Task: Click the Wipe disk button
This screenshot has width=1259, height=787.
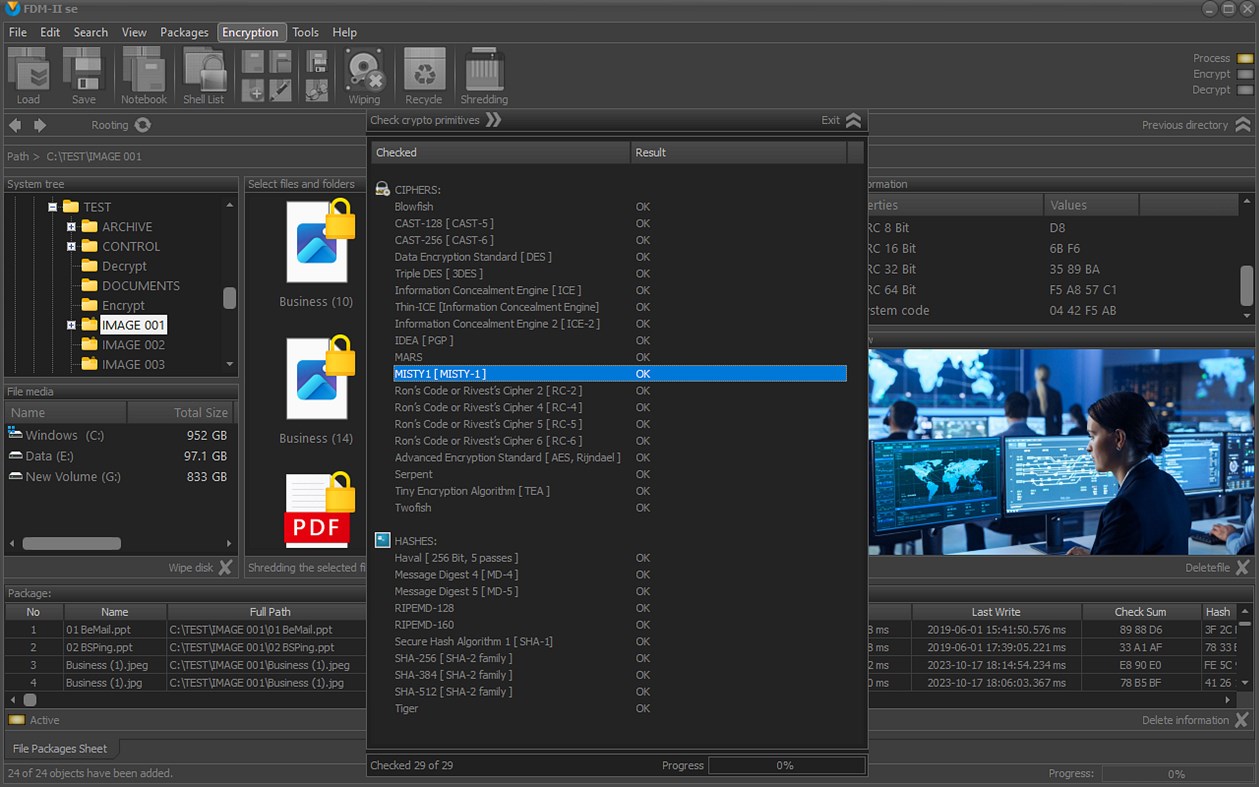Action: (195, 567)
